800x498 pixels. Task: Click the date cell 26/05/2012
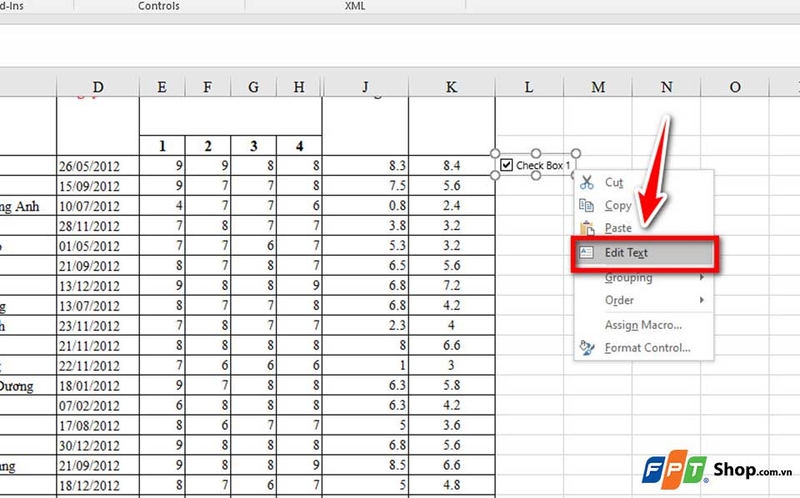coord(98,166)
